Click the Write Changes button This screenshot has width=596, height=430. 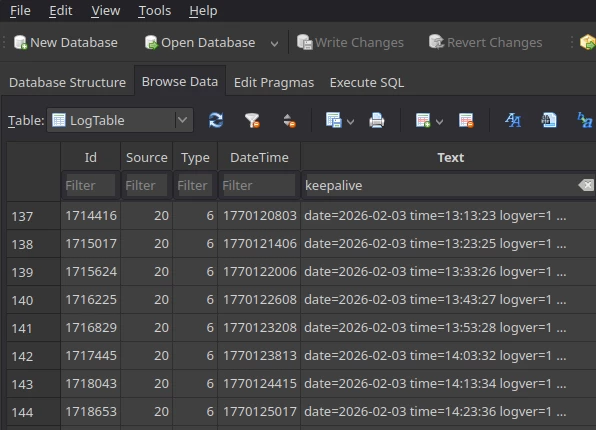pyautogui.click(x=350, y=42)
